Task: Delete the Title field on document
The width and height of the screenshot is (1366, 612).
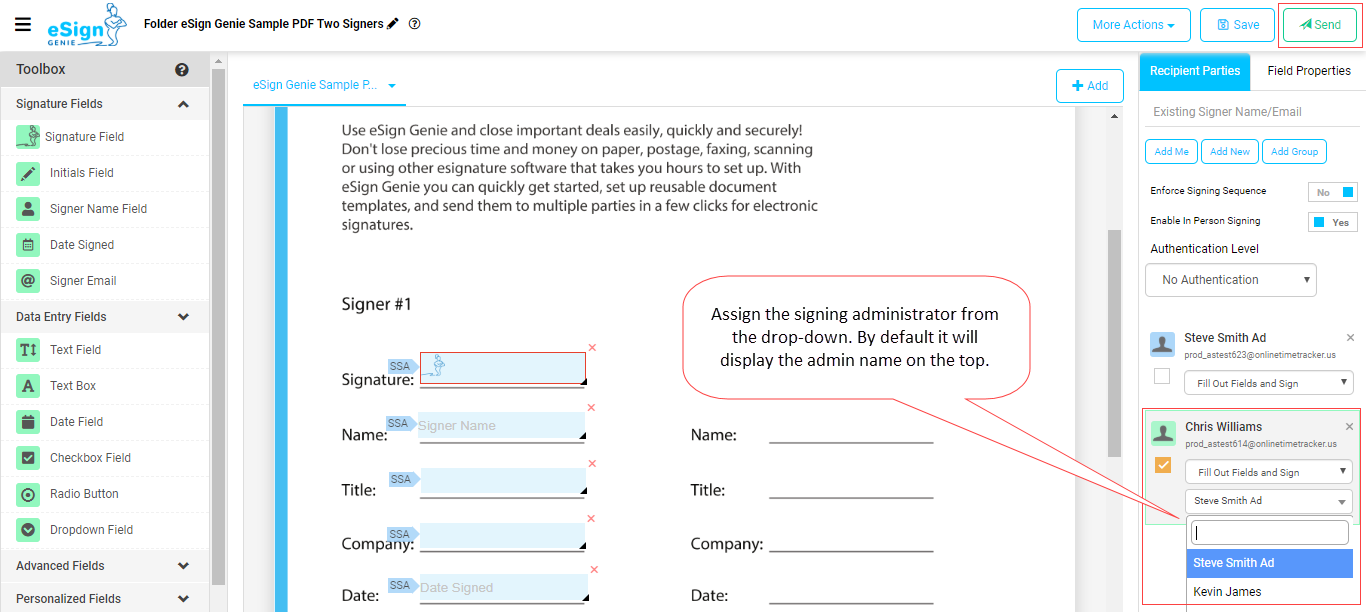Action: pyautogui.click(x=592, y=464)
